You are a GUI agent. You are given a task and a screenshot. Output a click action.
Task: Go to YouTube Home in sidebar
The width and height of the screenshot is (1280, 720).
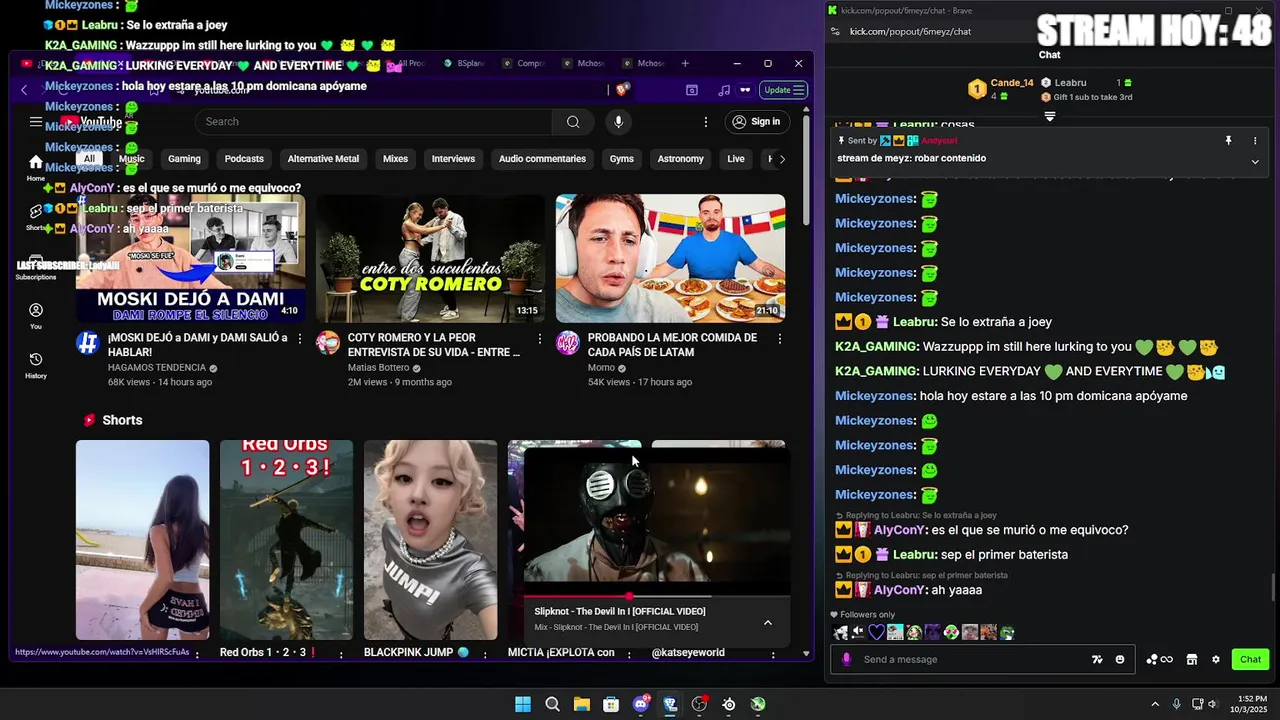click(x=36, y=167)
